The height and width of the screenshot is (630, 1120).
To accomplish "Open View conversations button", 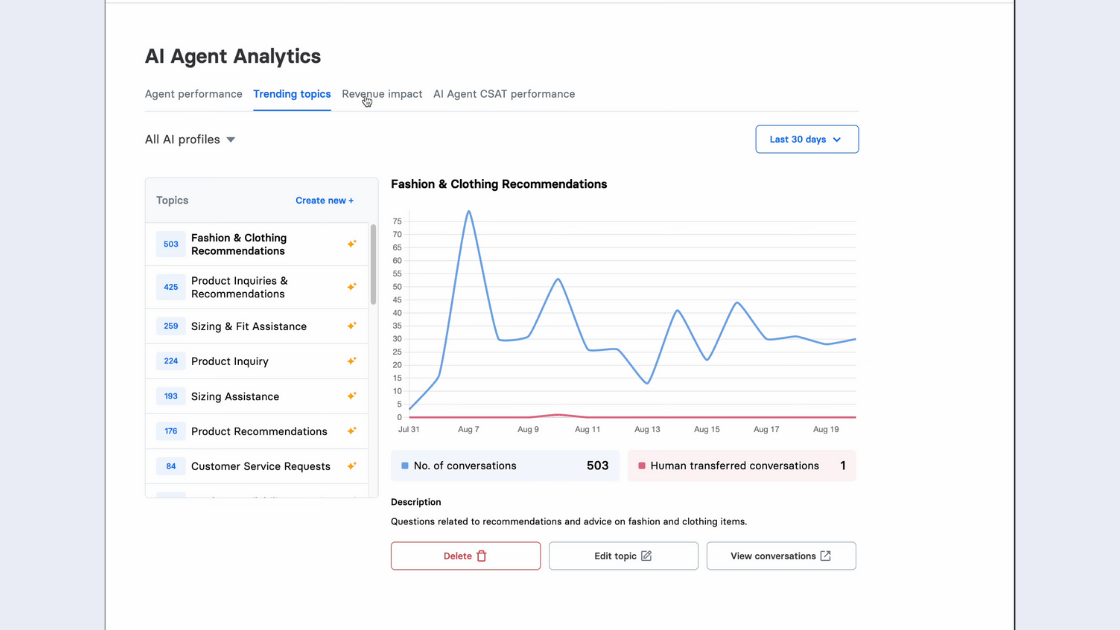I will 780,556.
